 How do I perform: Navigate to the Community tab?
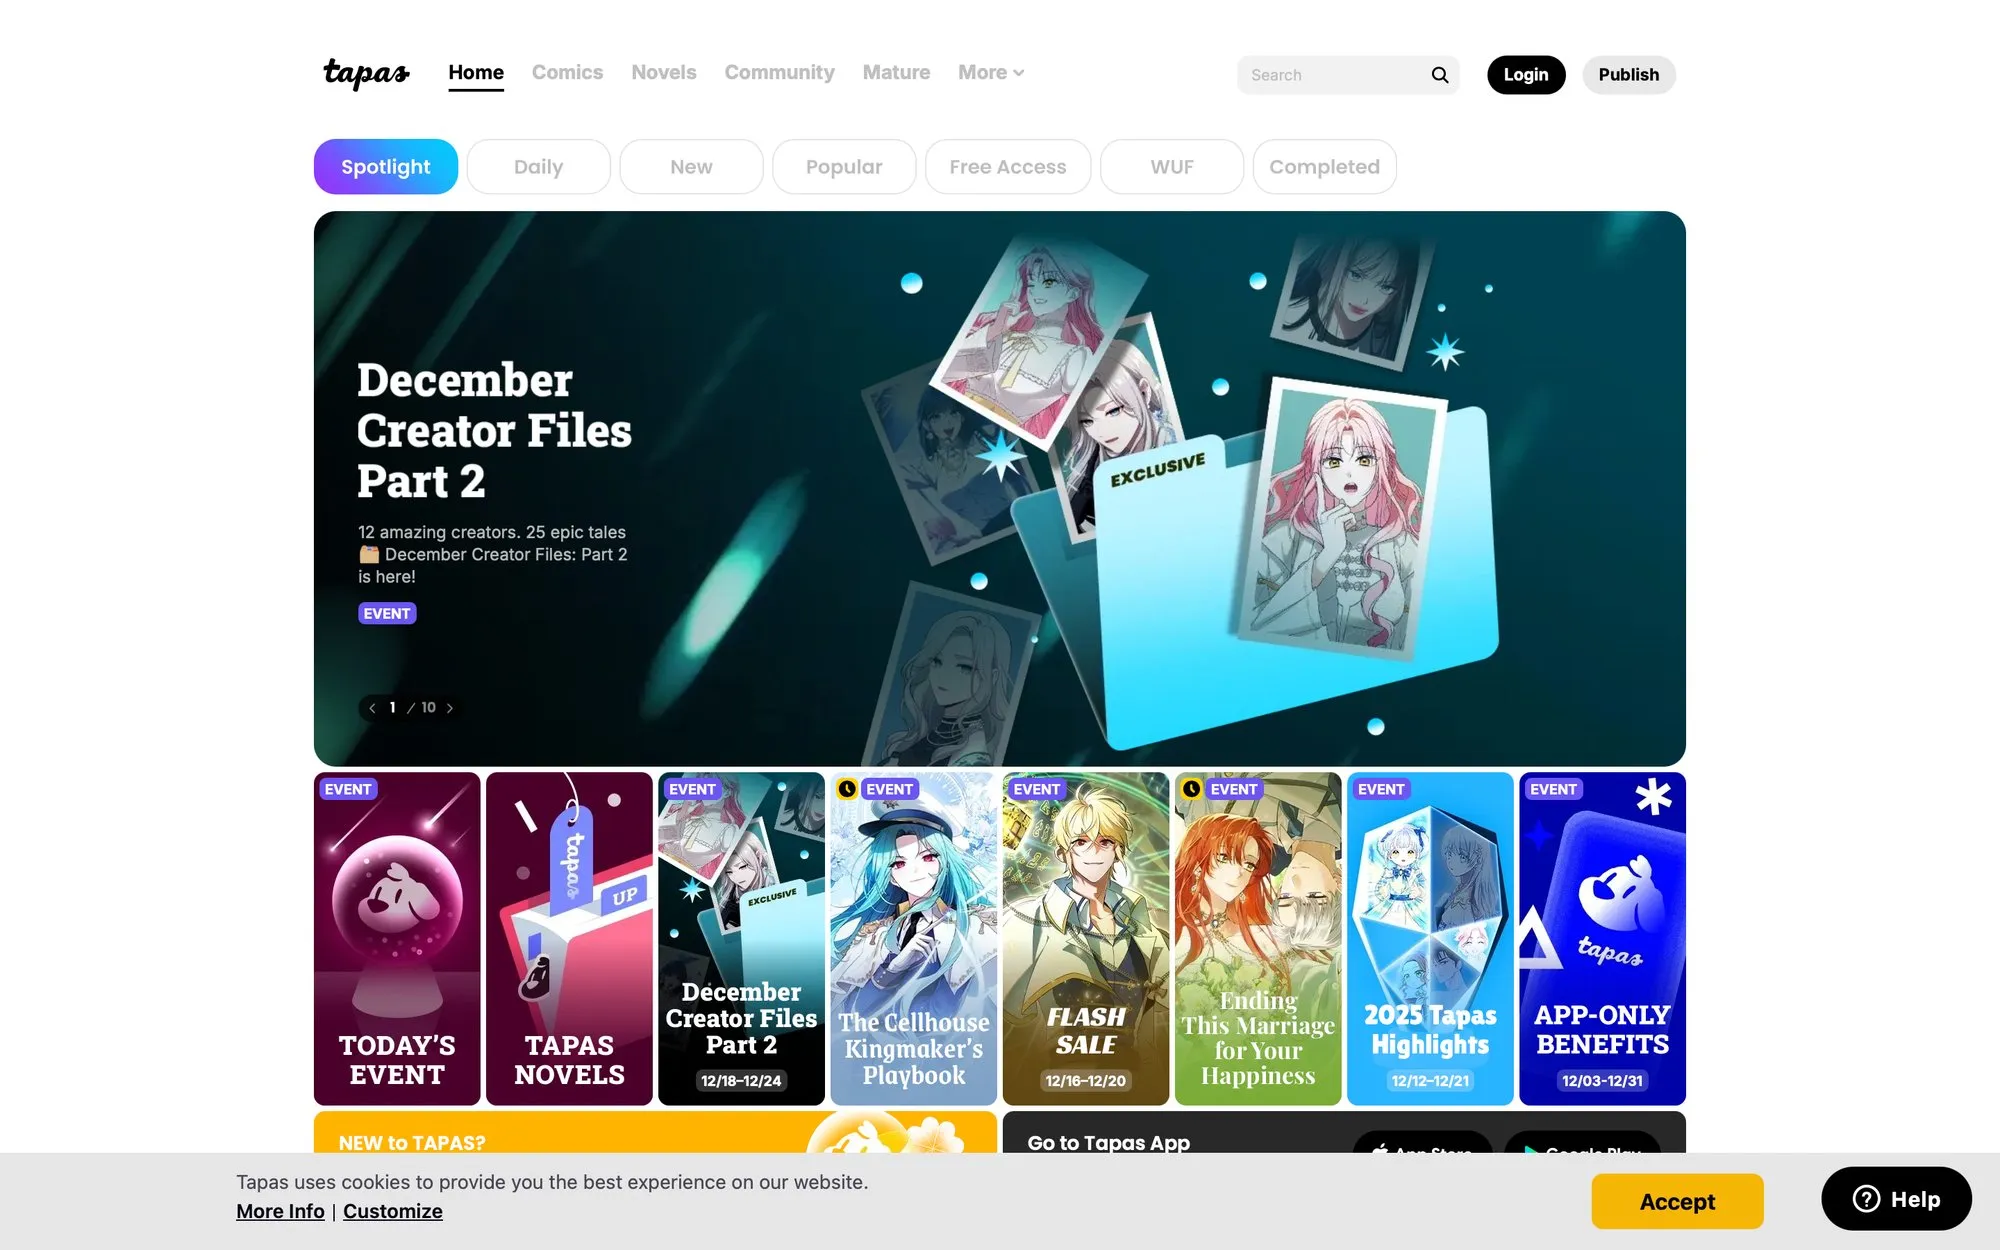click(779, 72)
